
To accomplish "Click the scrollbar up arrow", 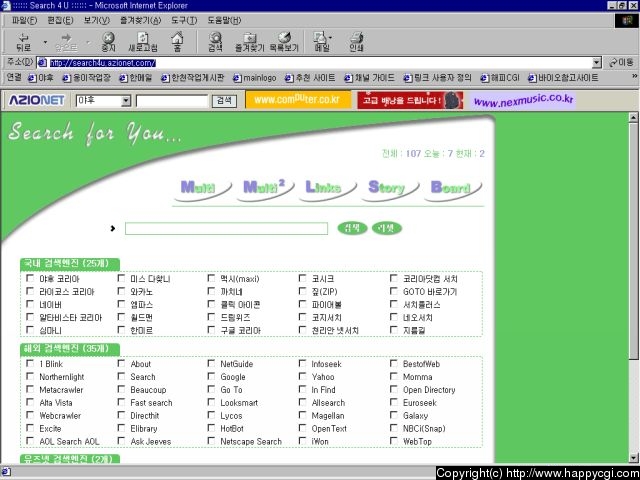I will 633,118.
